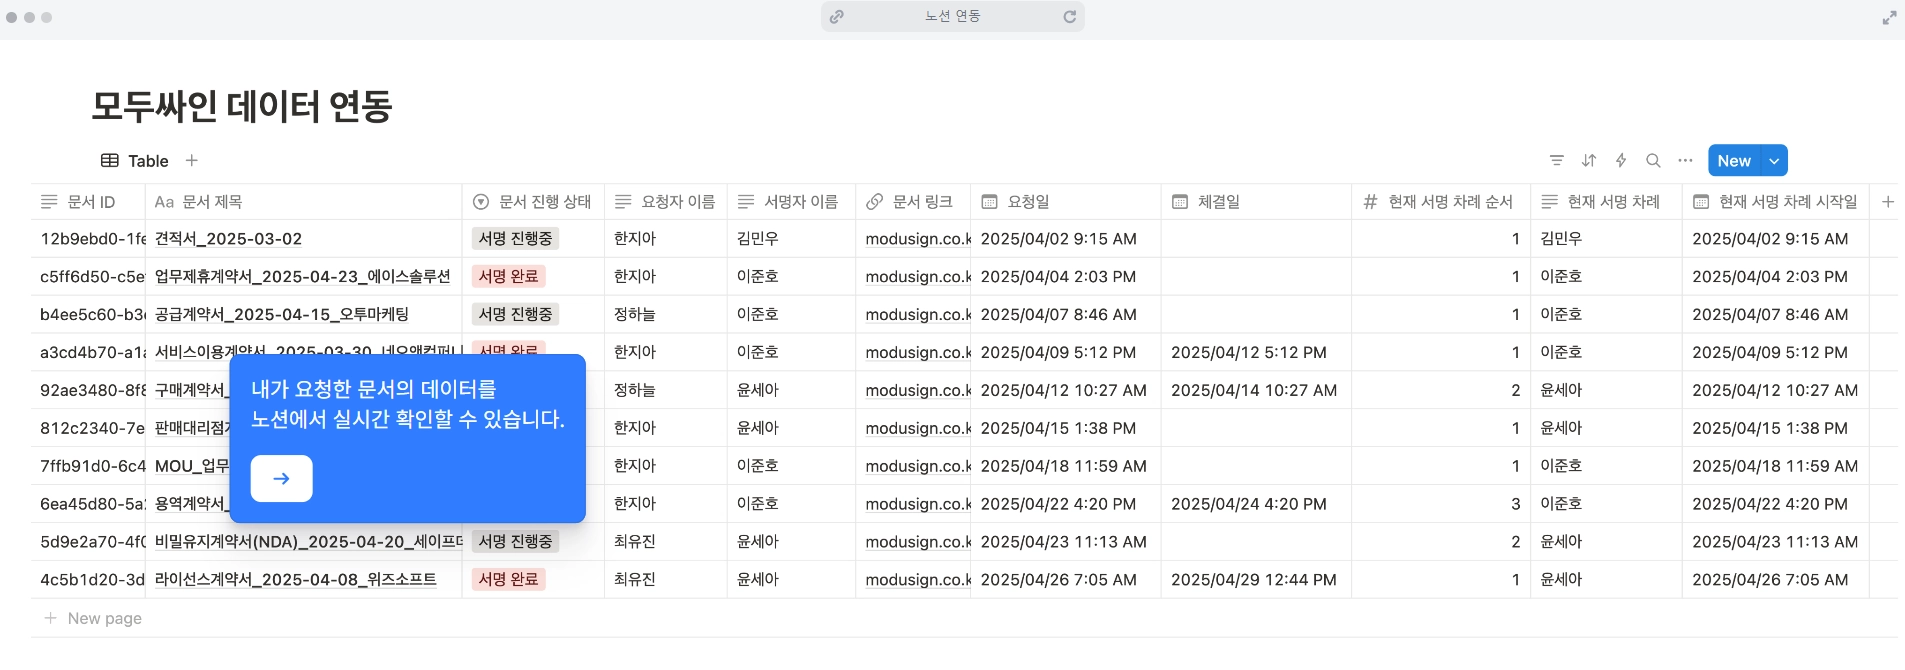Open the filter icon in the toolbar
Viewport: 1905px width, 670px height.
click(x=1556, y=160)
